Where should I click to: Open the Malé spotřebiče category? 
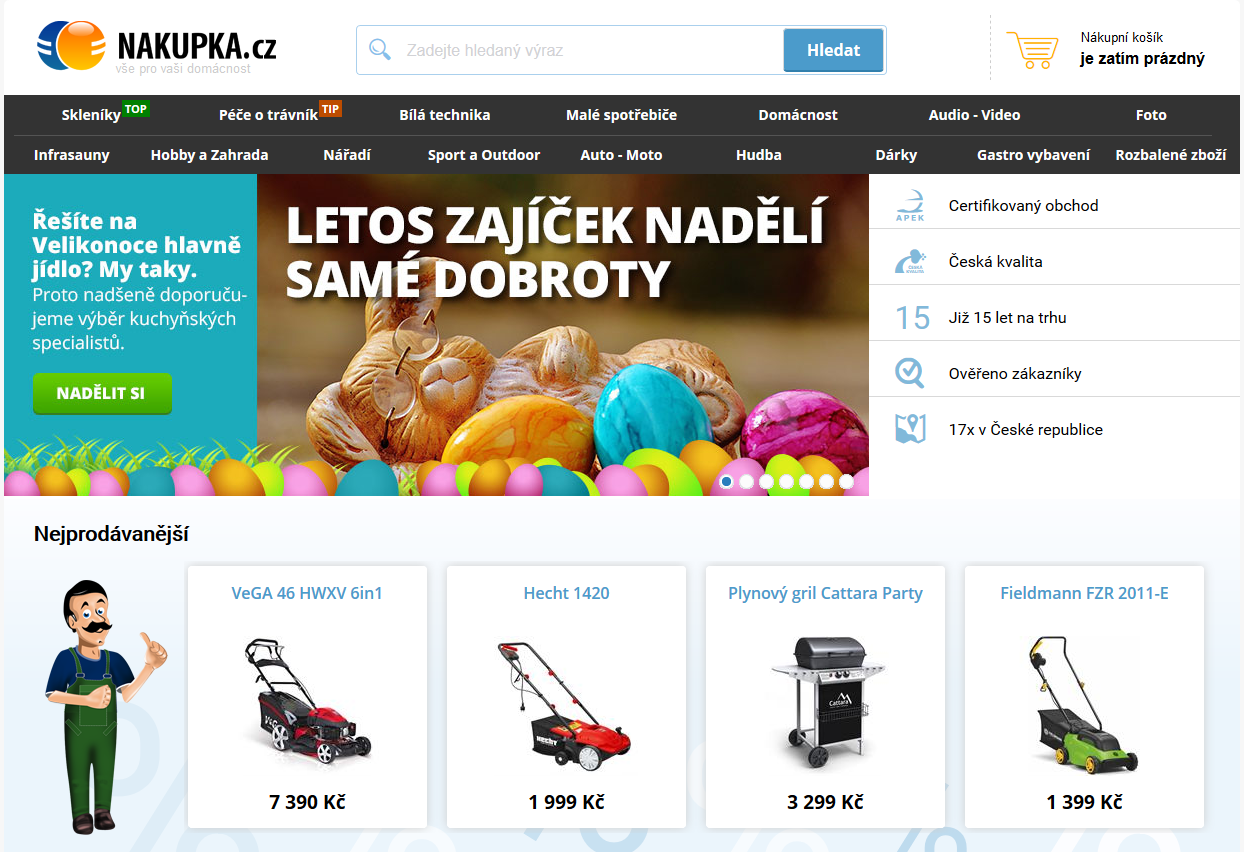click(621, 115)
